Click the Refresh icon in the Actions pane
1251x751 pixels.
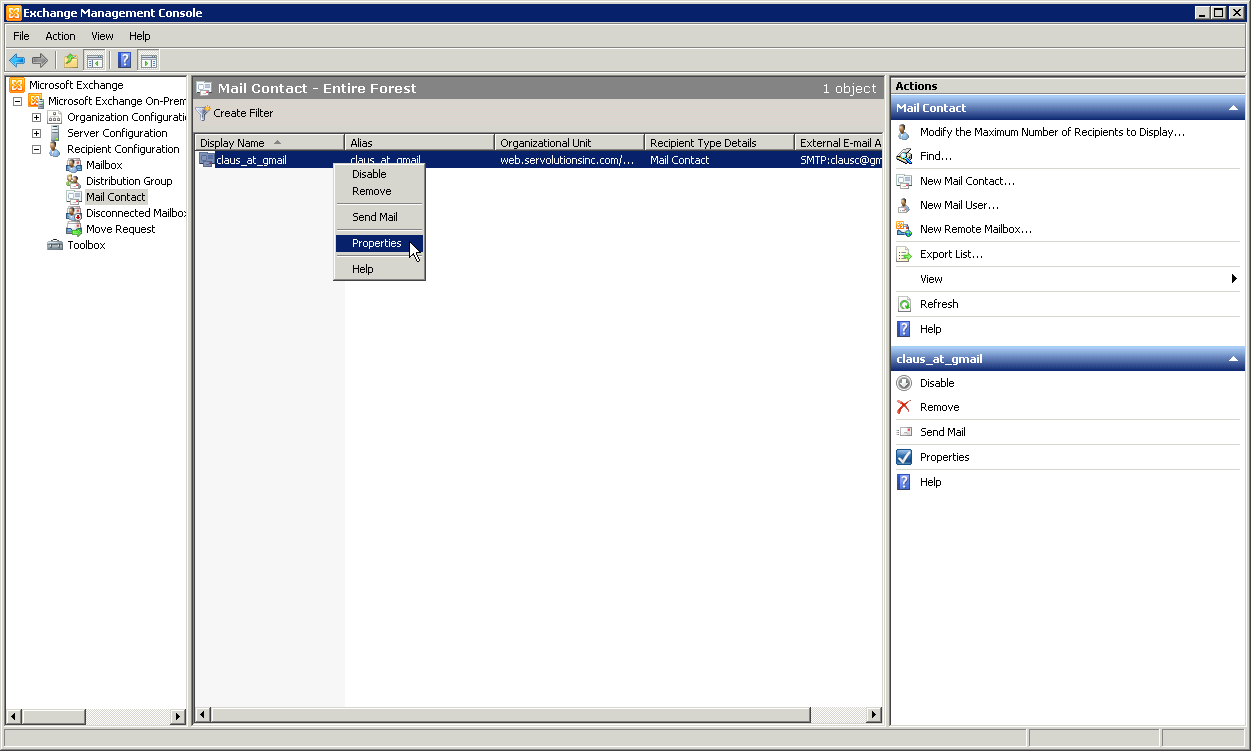pyautogui.click(x=903, y=304)
